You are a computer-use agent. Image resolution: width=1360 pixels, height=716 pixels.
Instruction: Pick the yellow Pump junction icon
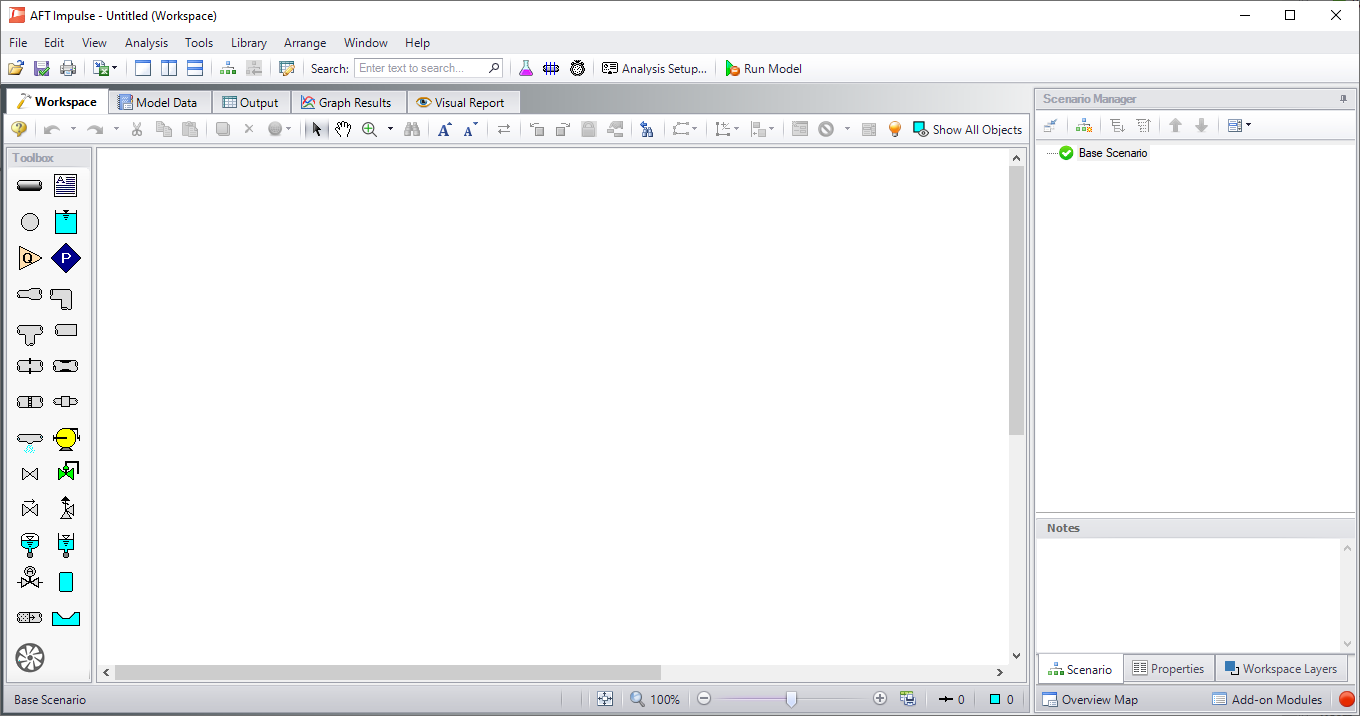pos(66,439)
